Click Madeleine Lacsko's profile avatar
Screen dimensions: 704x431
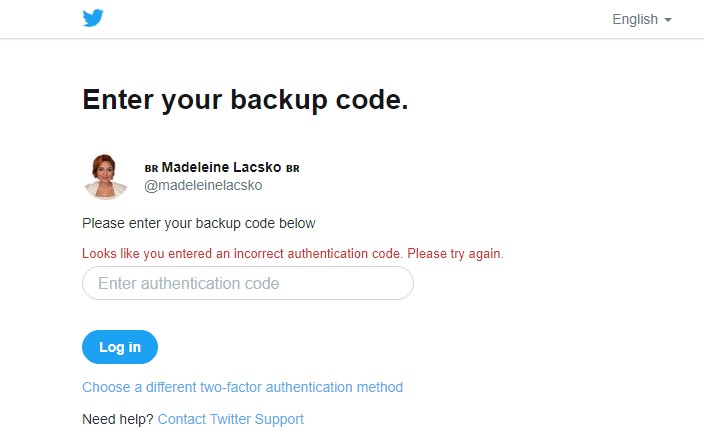(x=105, y=176)
